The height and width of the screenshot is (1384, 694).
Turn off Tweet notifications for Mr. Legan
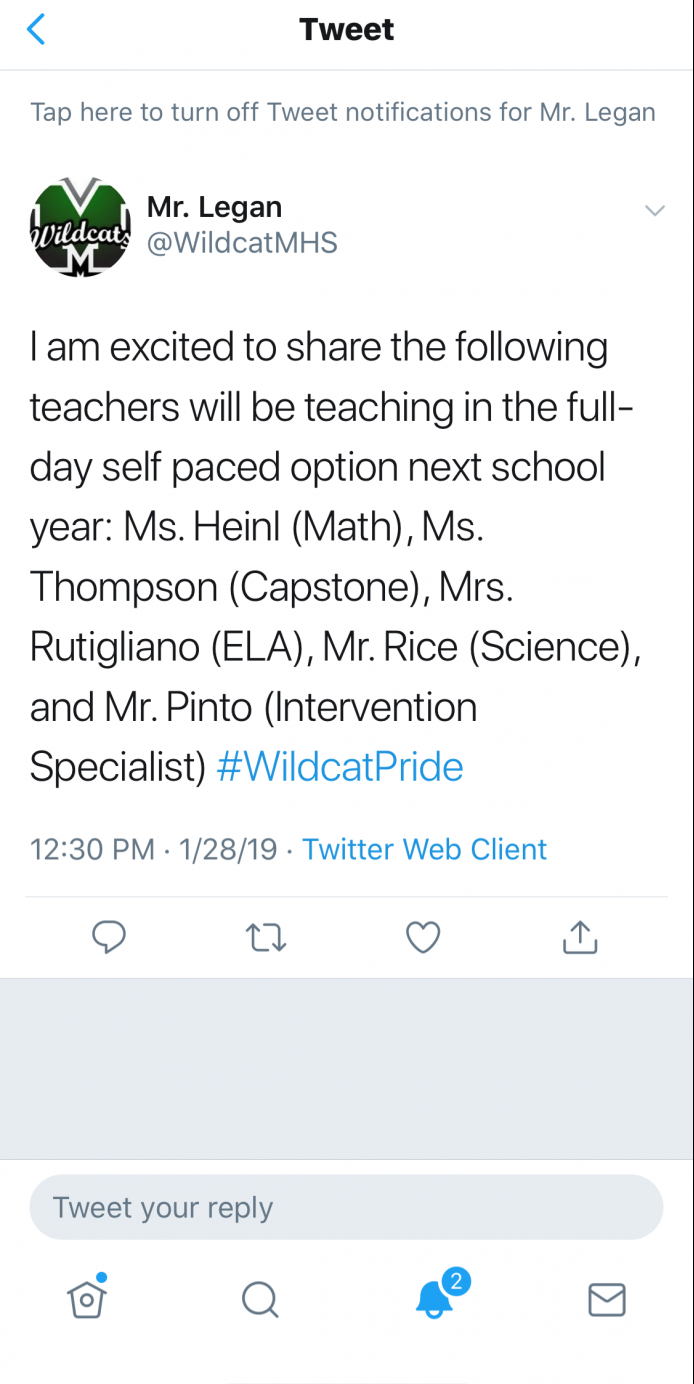tap(343, 112)
